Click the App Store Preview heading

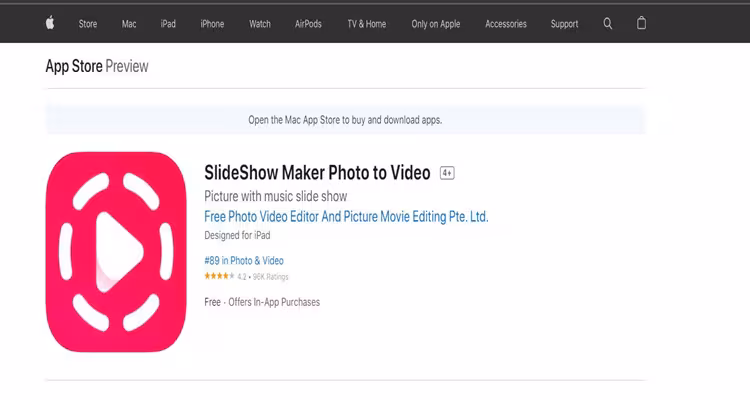point(97,66)
